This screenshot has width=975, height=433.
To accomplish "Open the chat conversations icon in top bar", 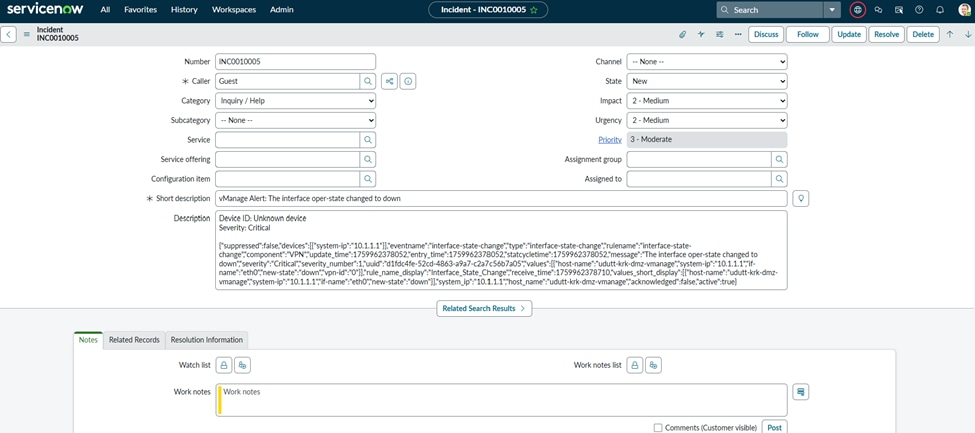I will [878, 10].
